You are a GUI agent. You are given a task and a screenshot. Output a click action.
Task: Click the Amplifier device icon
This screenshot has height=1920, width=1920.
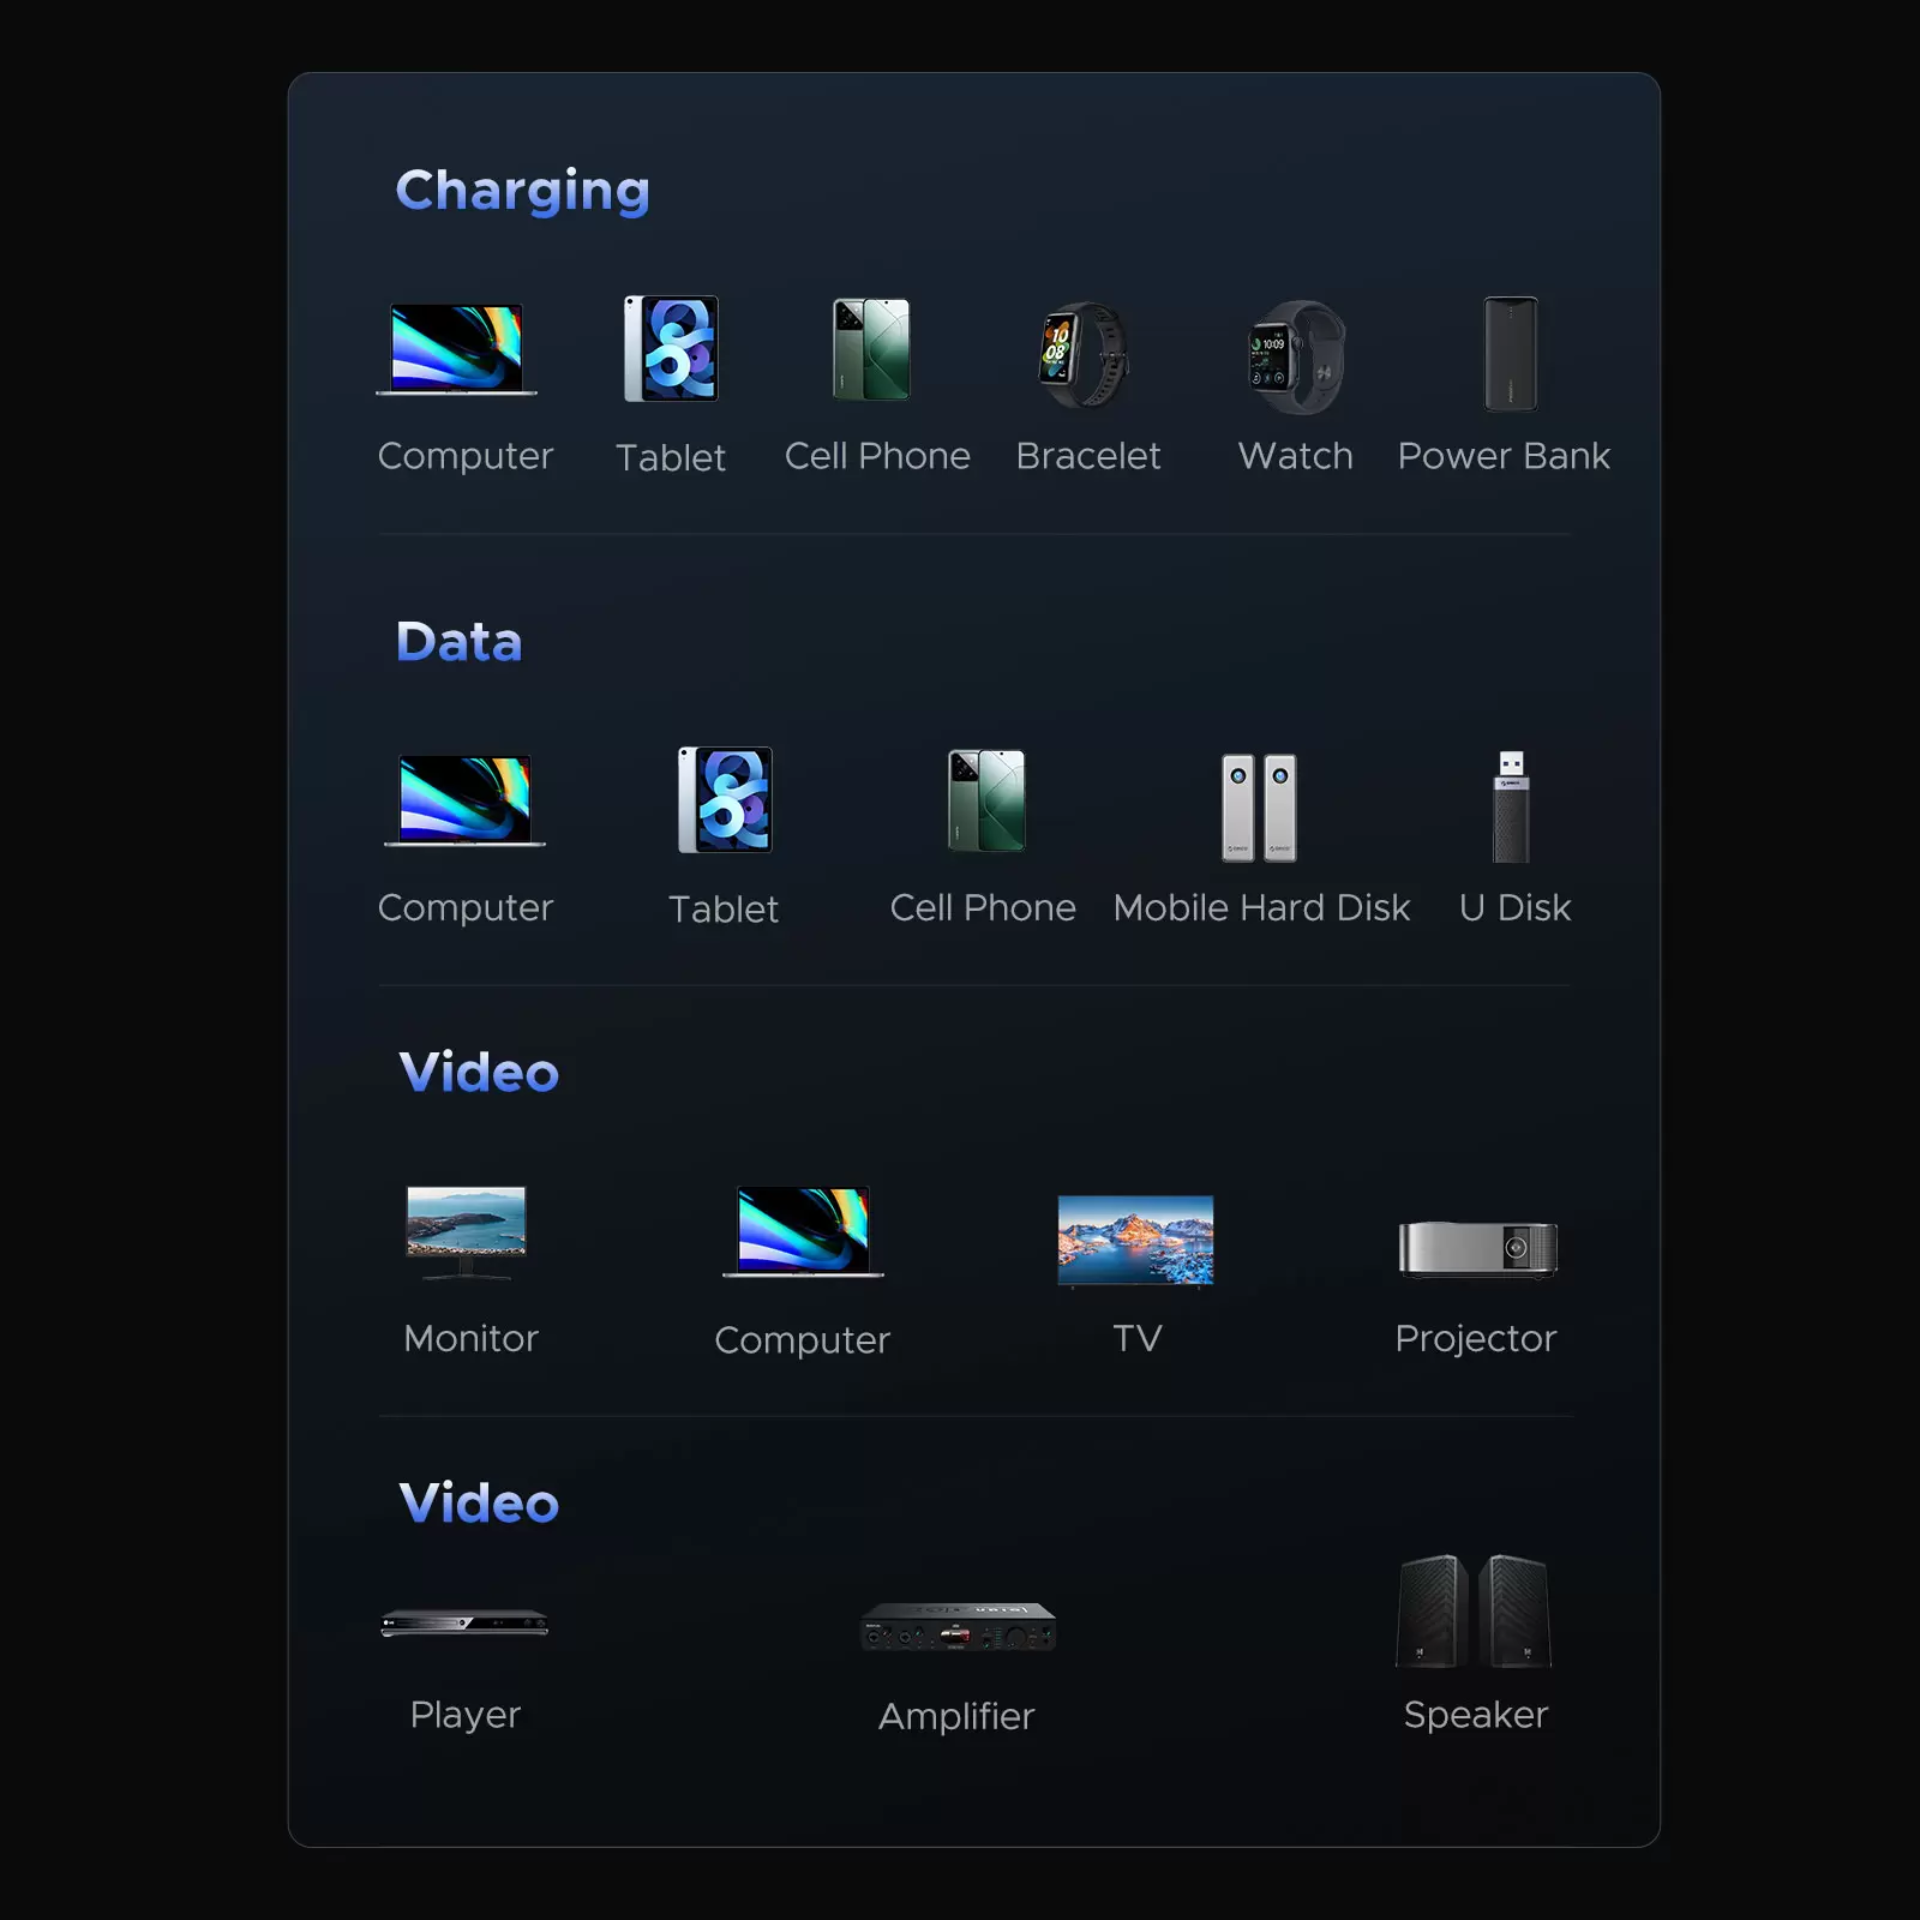click(957, 1626)
